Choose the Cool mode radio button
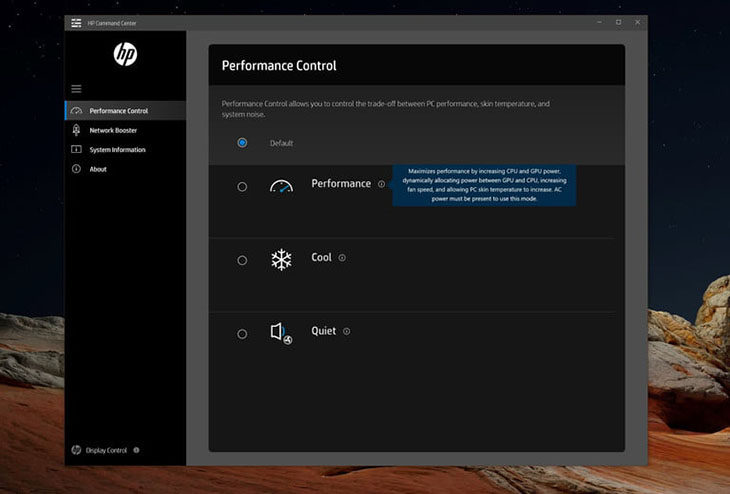730x494 pixels. tap(242, 260)
